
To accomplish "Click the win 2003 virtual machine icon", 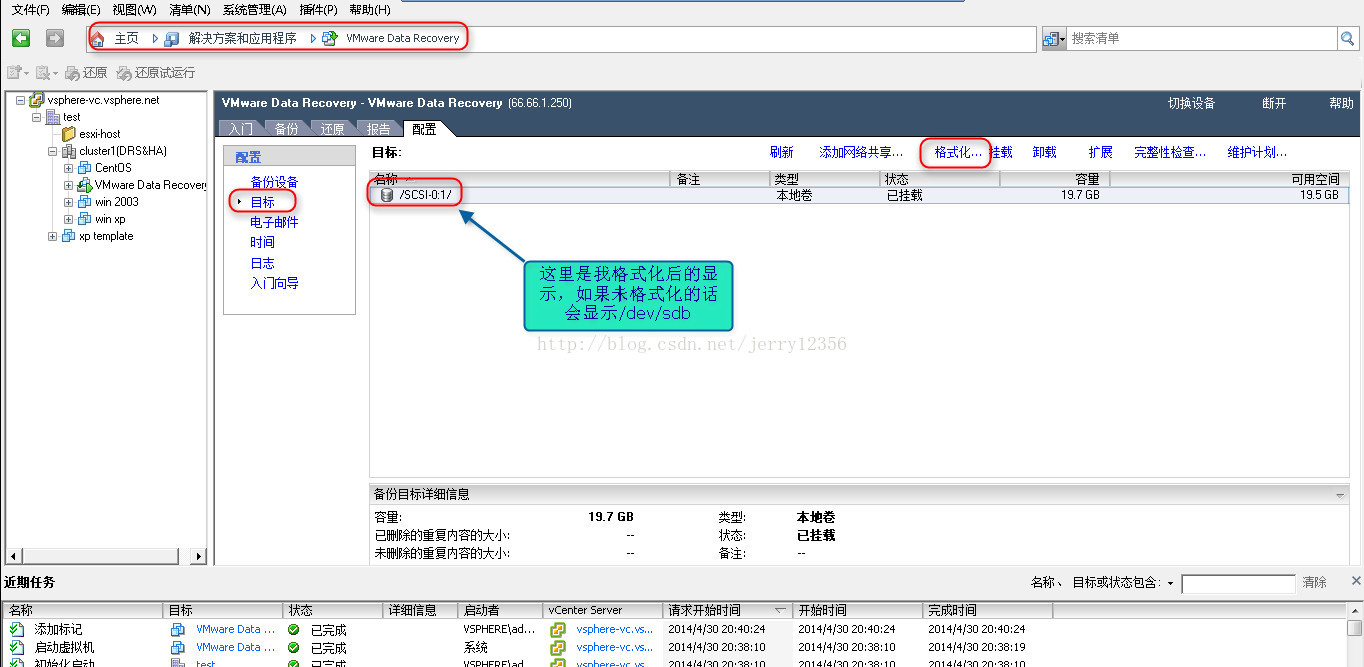I will click(85, 202).
